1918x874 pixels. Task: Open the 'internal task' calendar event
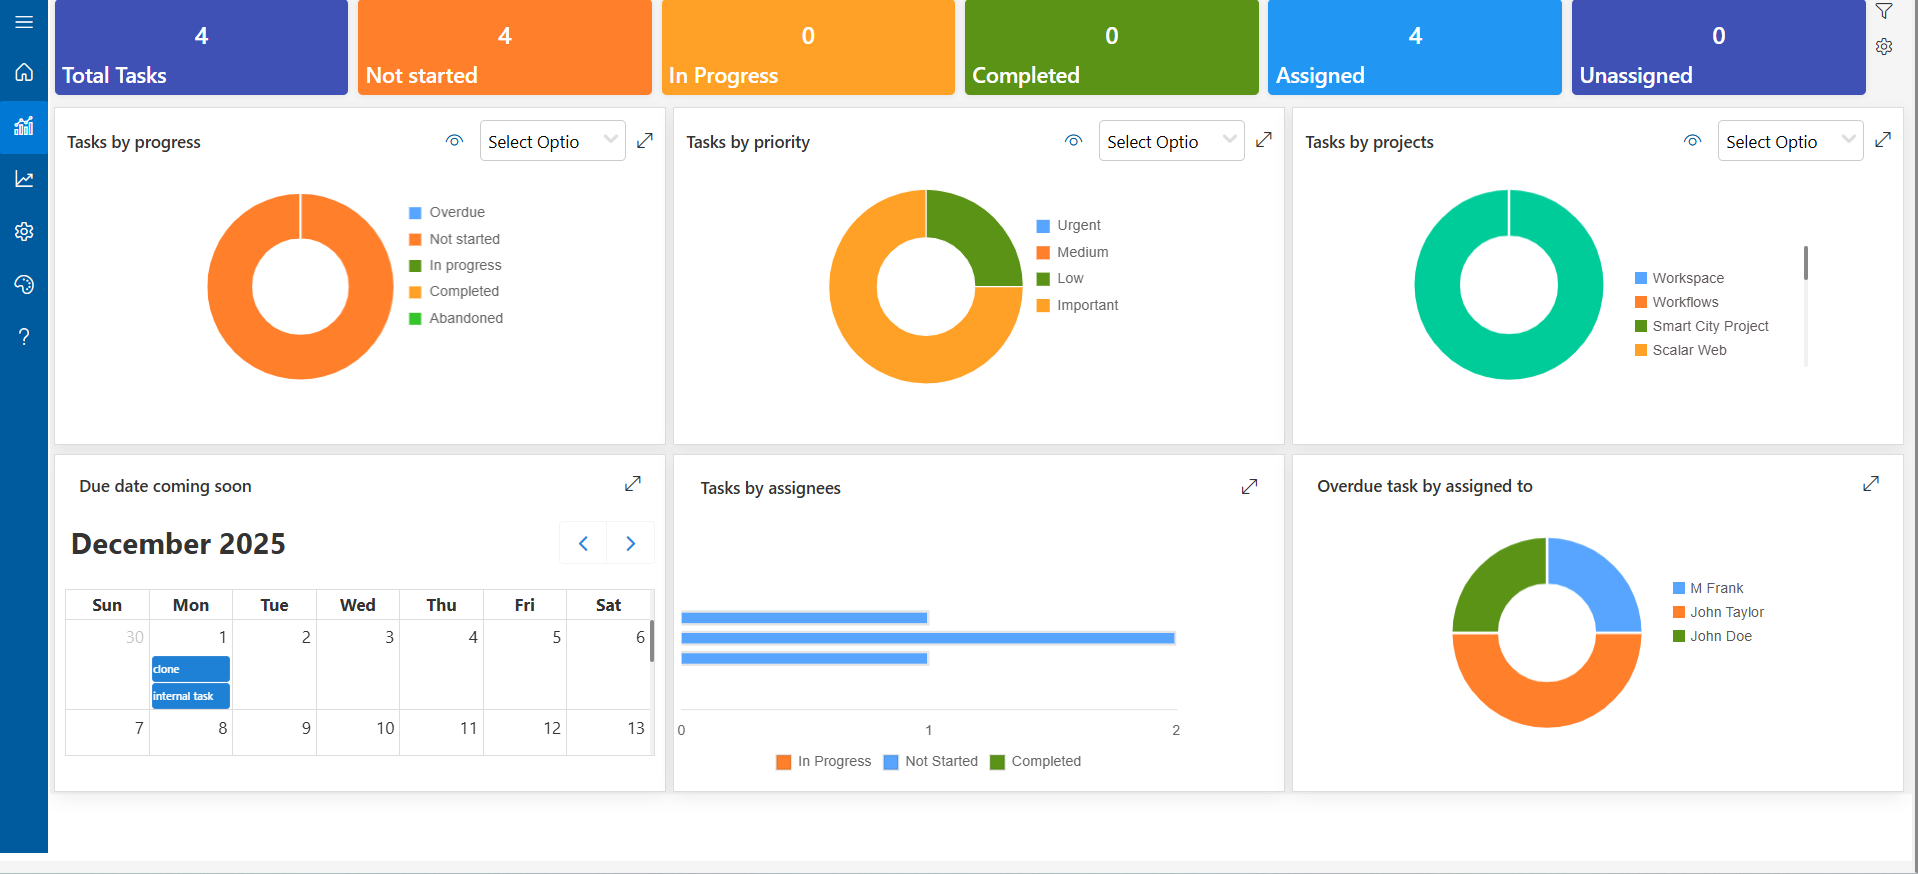tap(190, 696)
